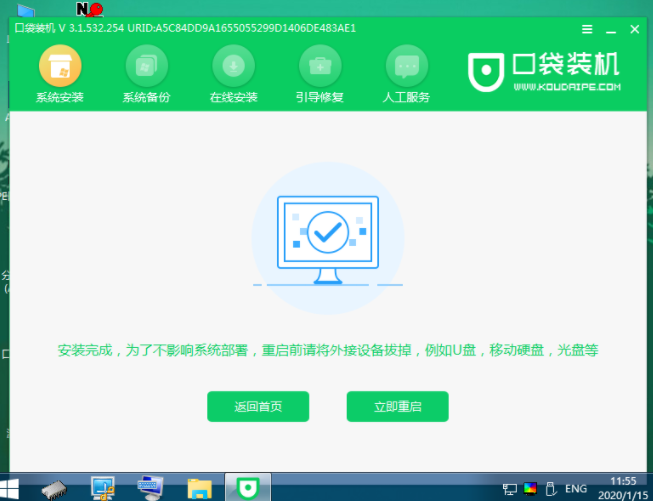
Task: Open the 引导修复 (Boot Repair) tool
Action: (320, 75)
